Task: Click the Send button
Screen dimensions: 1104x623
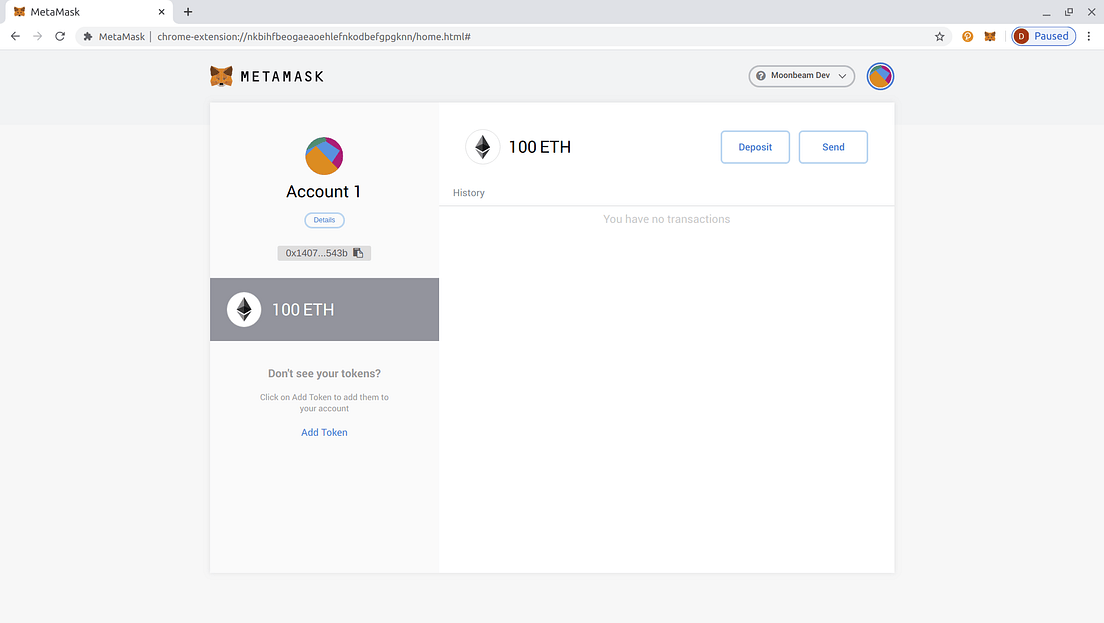Action: 833,147
